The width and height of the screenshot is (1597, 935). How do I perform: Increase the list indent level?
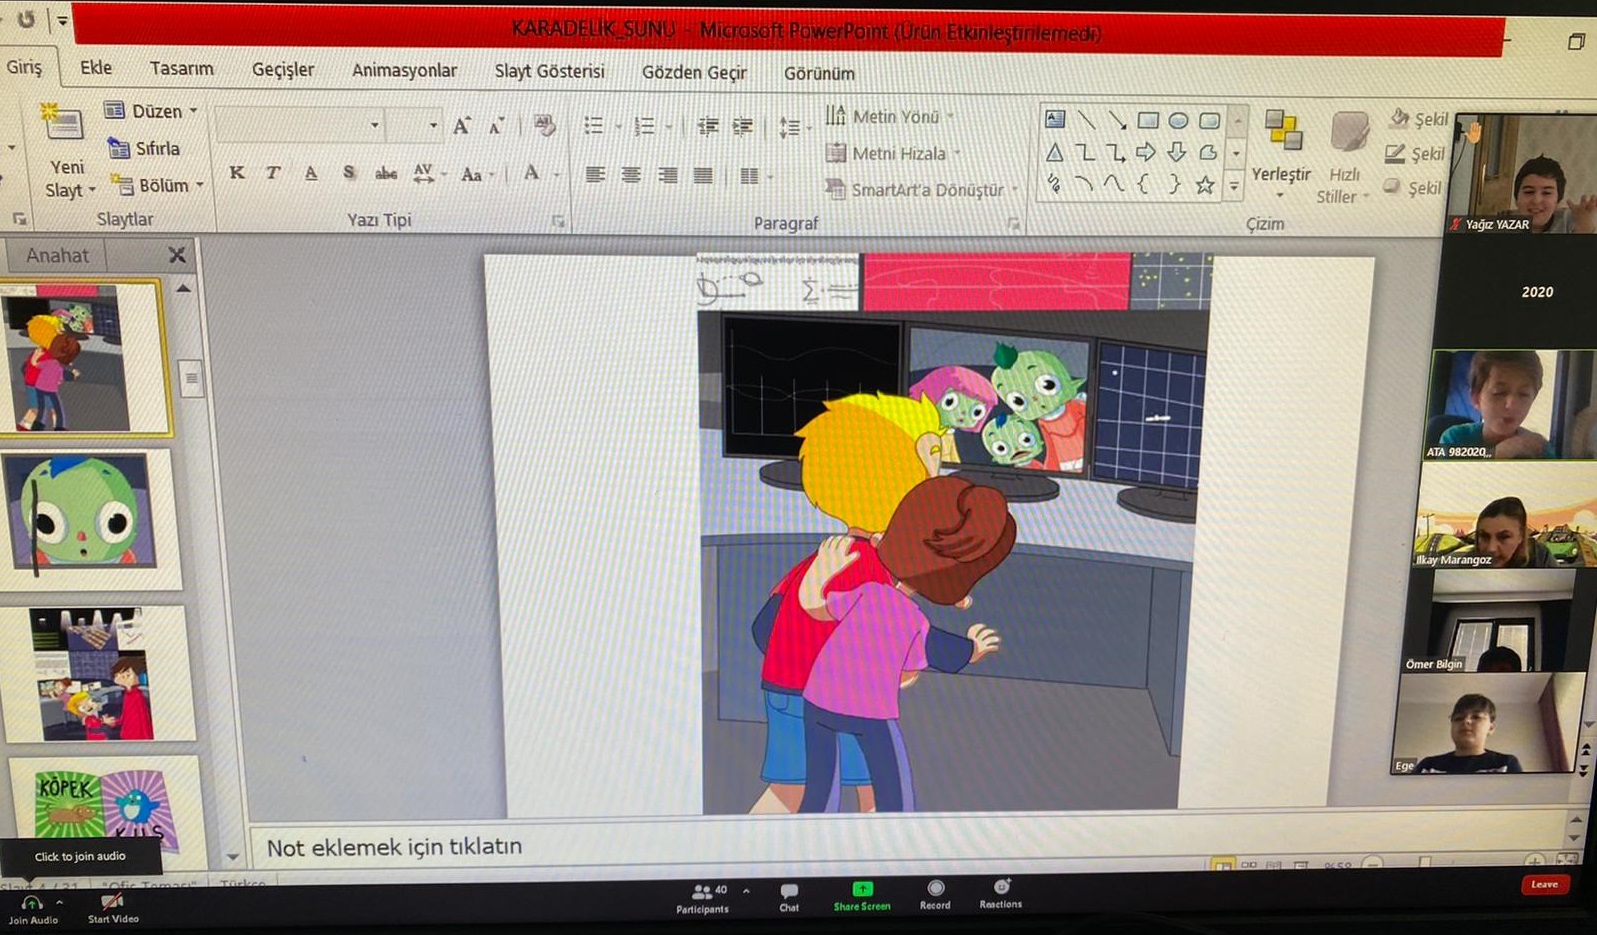pos(742,127)
